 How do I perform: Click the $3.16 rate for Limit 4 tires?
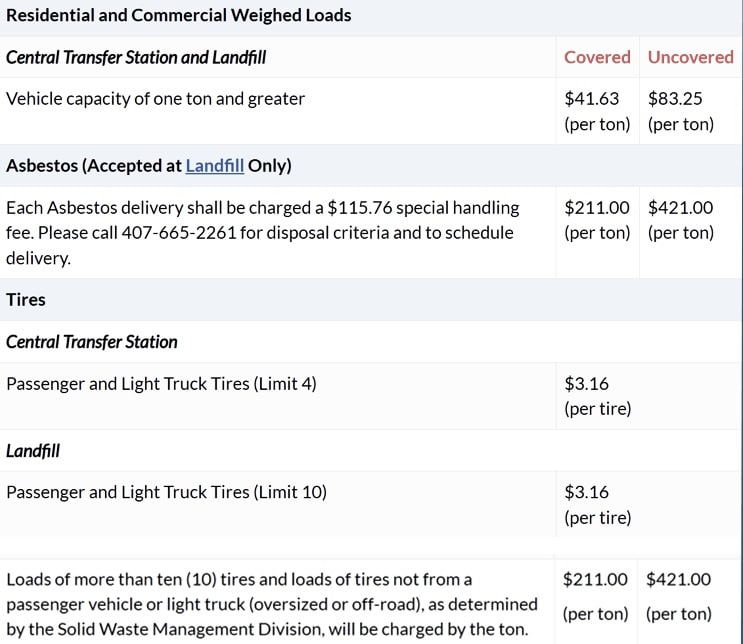point(587,383)
